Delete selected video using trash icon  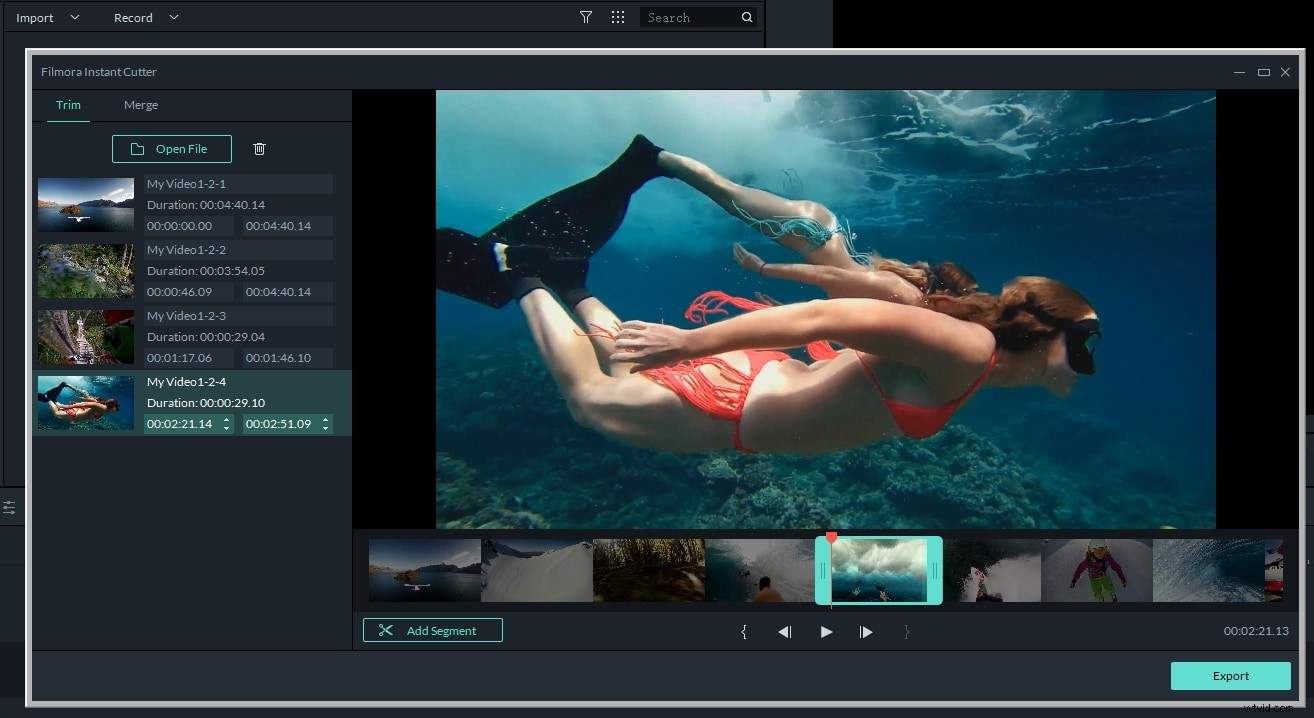tap(259, 148)
